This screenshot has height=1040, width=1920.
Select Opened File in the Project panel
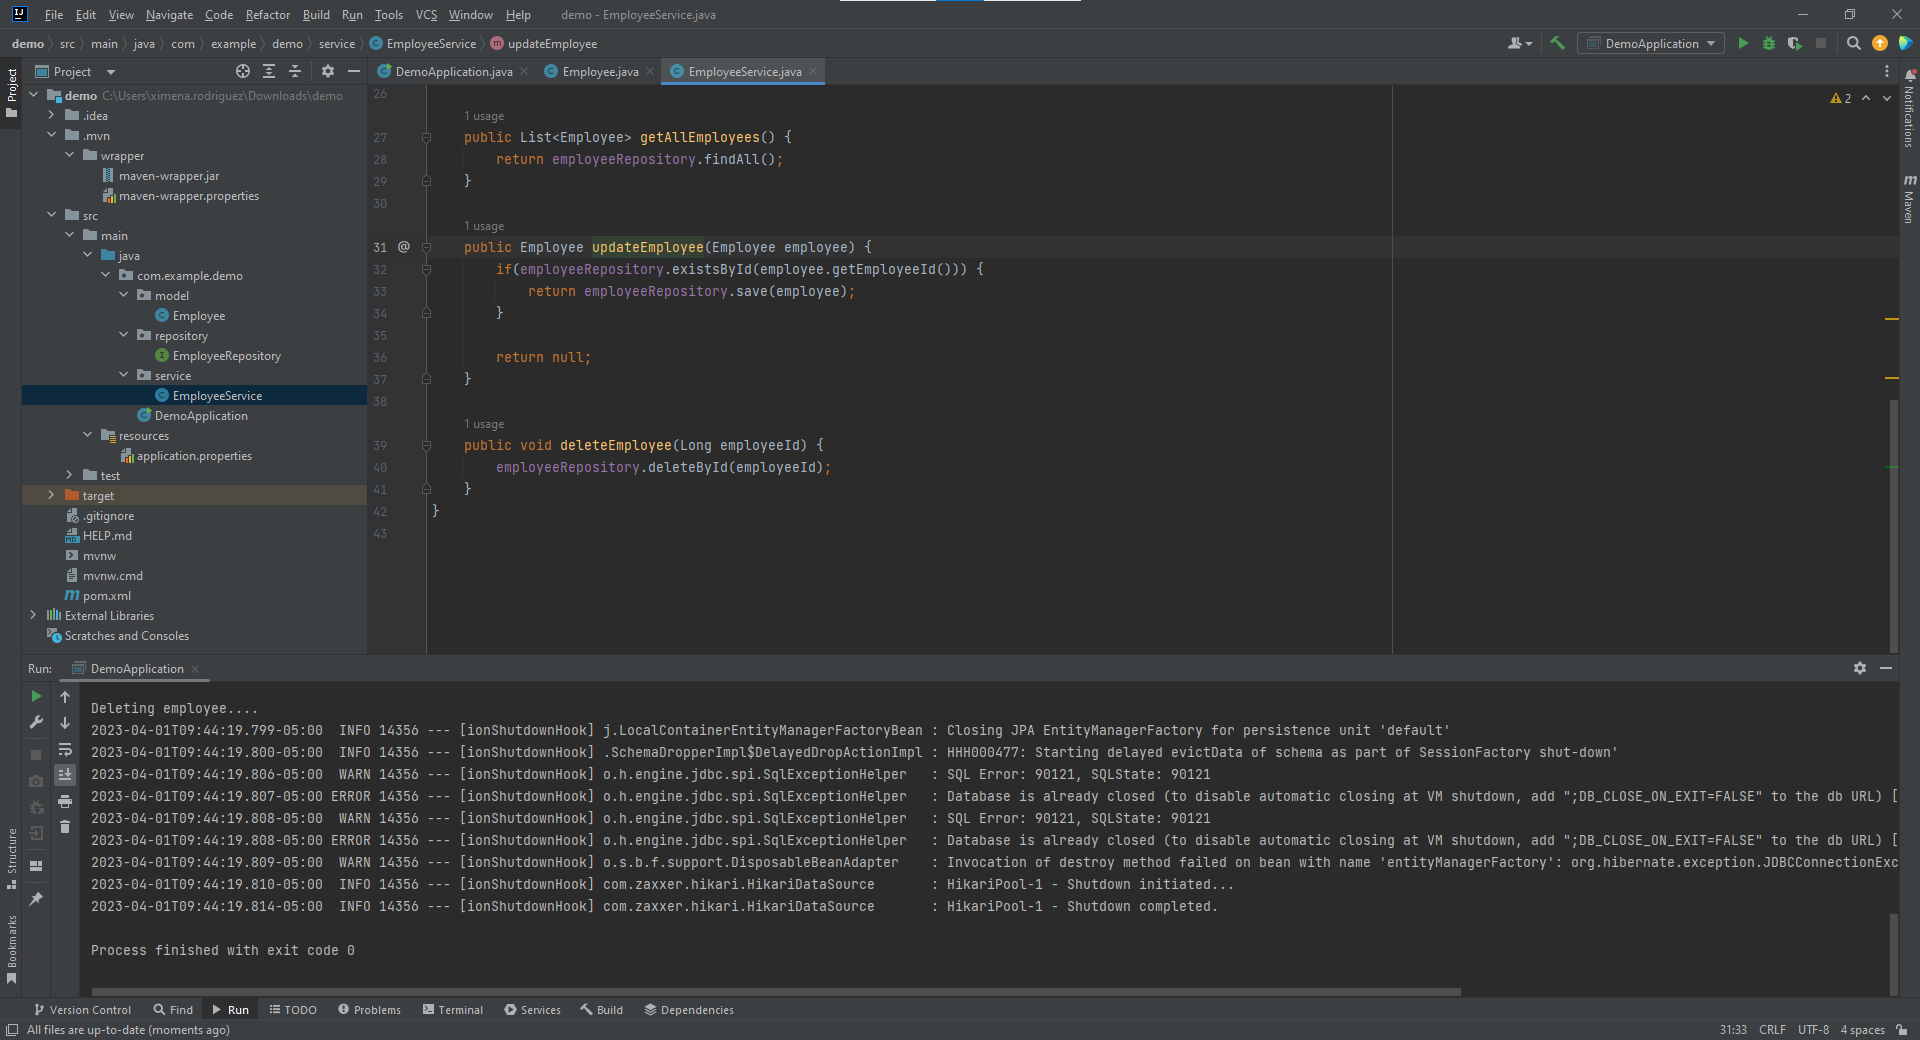242,71
